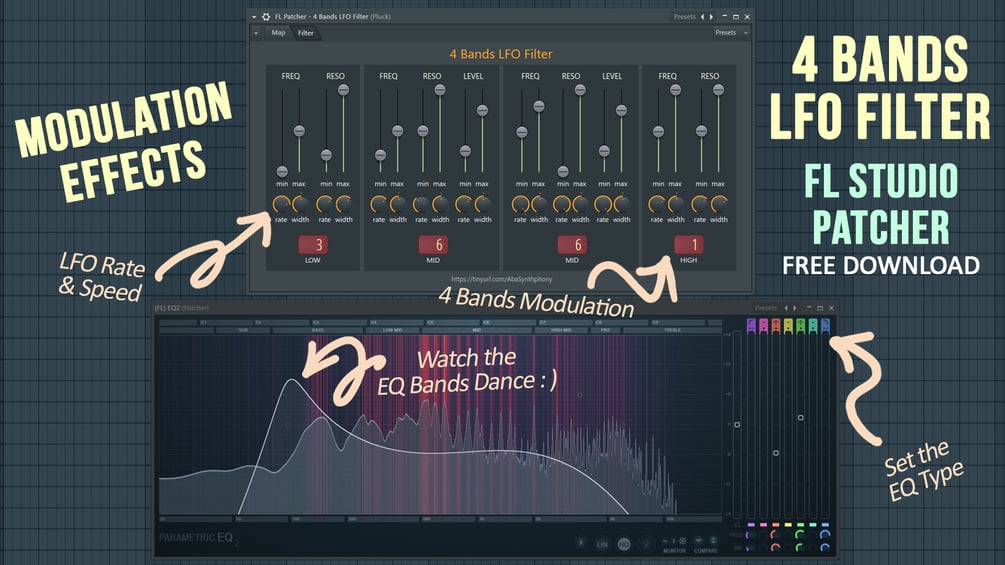Click LEVEL width knob in MID band beside HIGH
This screenshot has width=1005, height=565.
622,204
